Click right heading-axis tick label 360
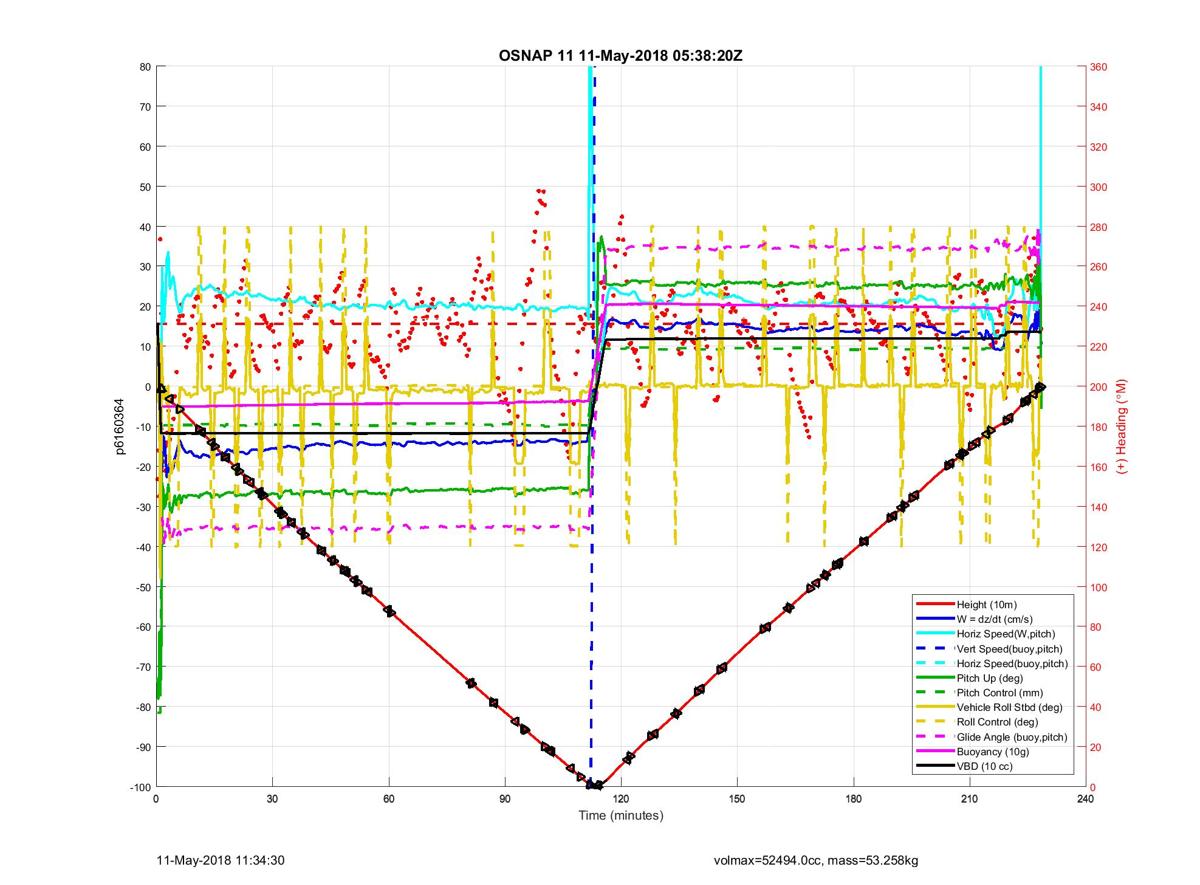The image size is (1200, 885). point(1100,67)
